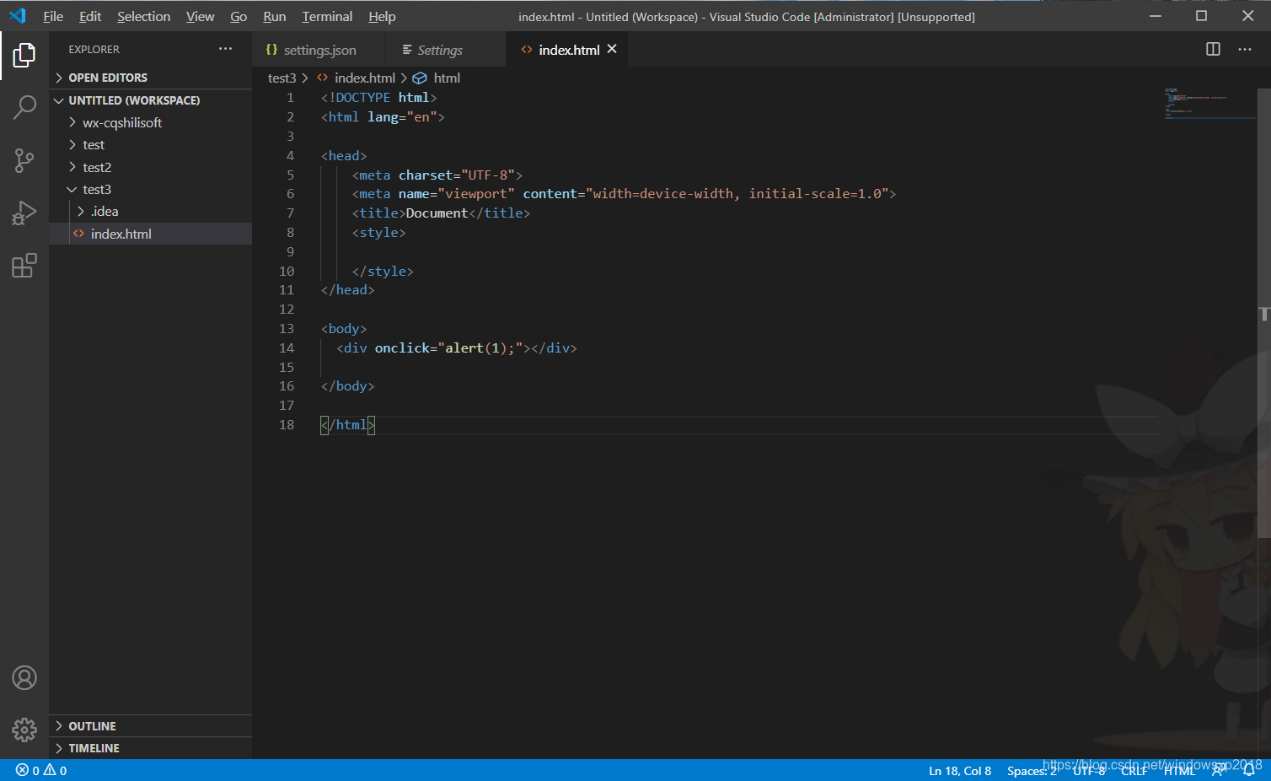Close the index.html tab

[x=612, y=49]
